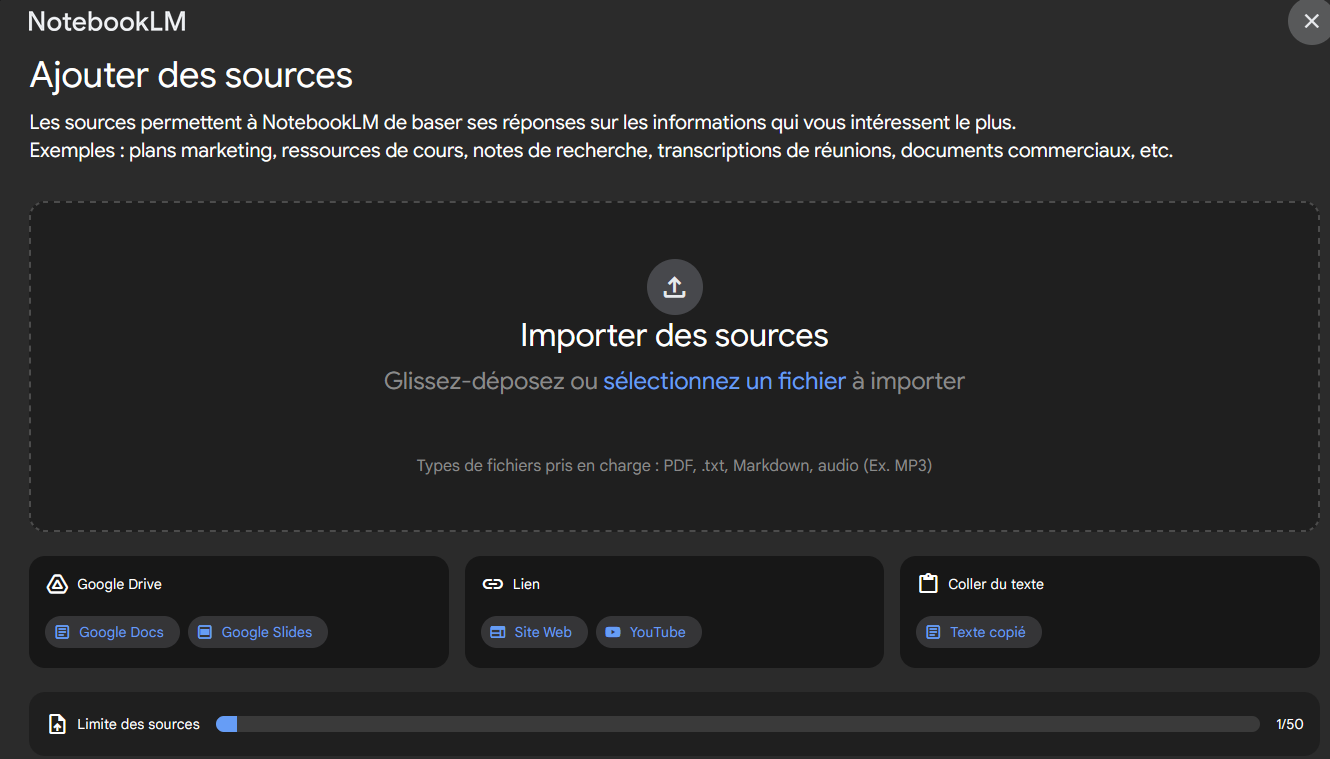The width and height of the screenshot is (1330, 759).
Task: Click the Lien label
Action: pos(526,584)
